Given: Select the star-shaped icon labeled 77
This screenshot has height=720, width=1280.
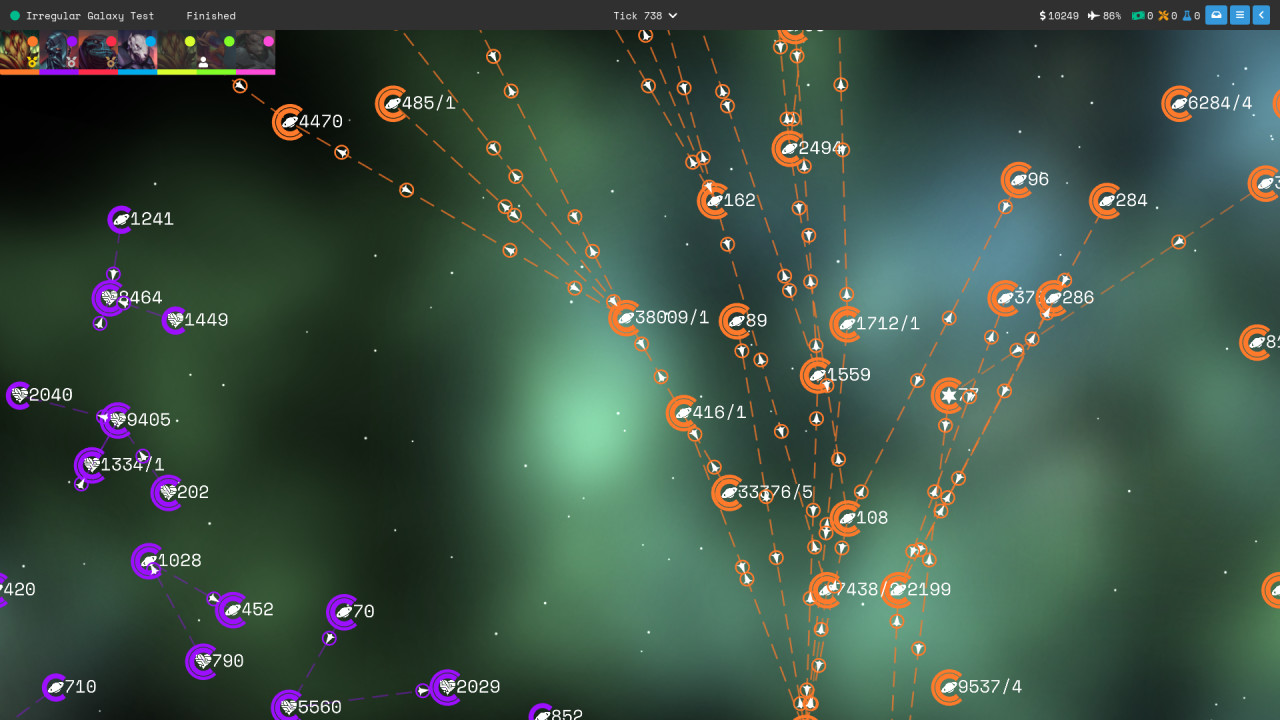Looking at the screenshot, I should coord(948,395).
